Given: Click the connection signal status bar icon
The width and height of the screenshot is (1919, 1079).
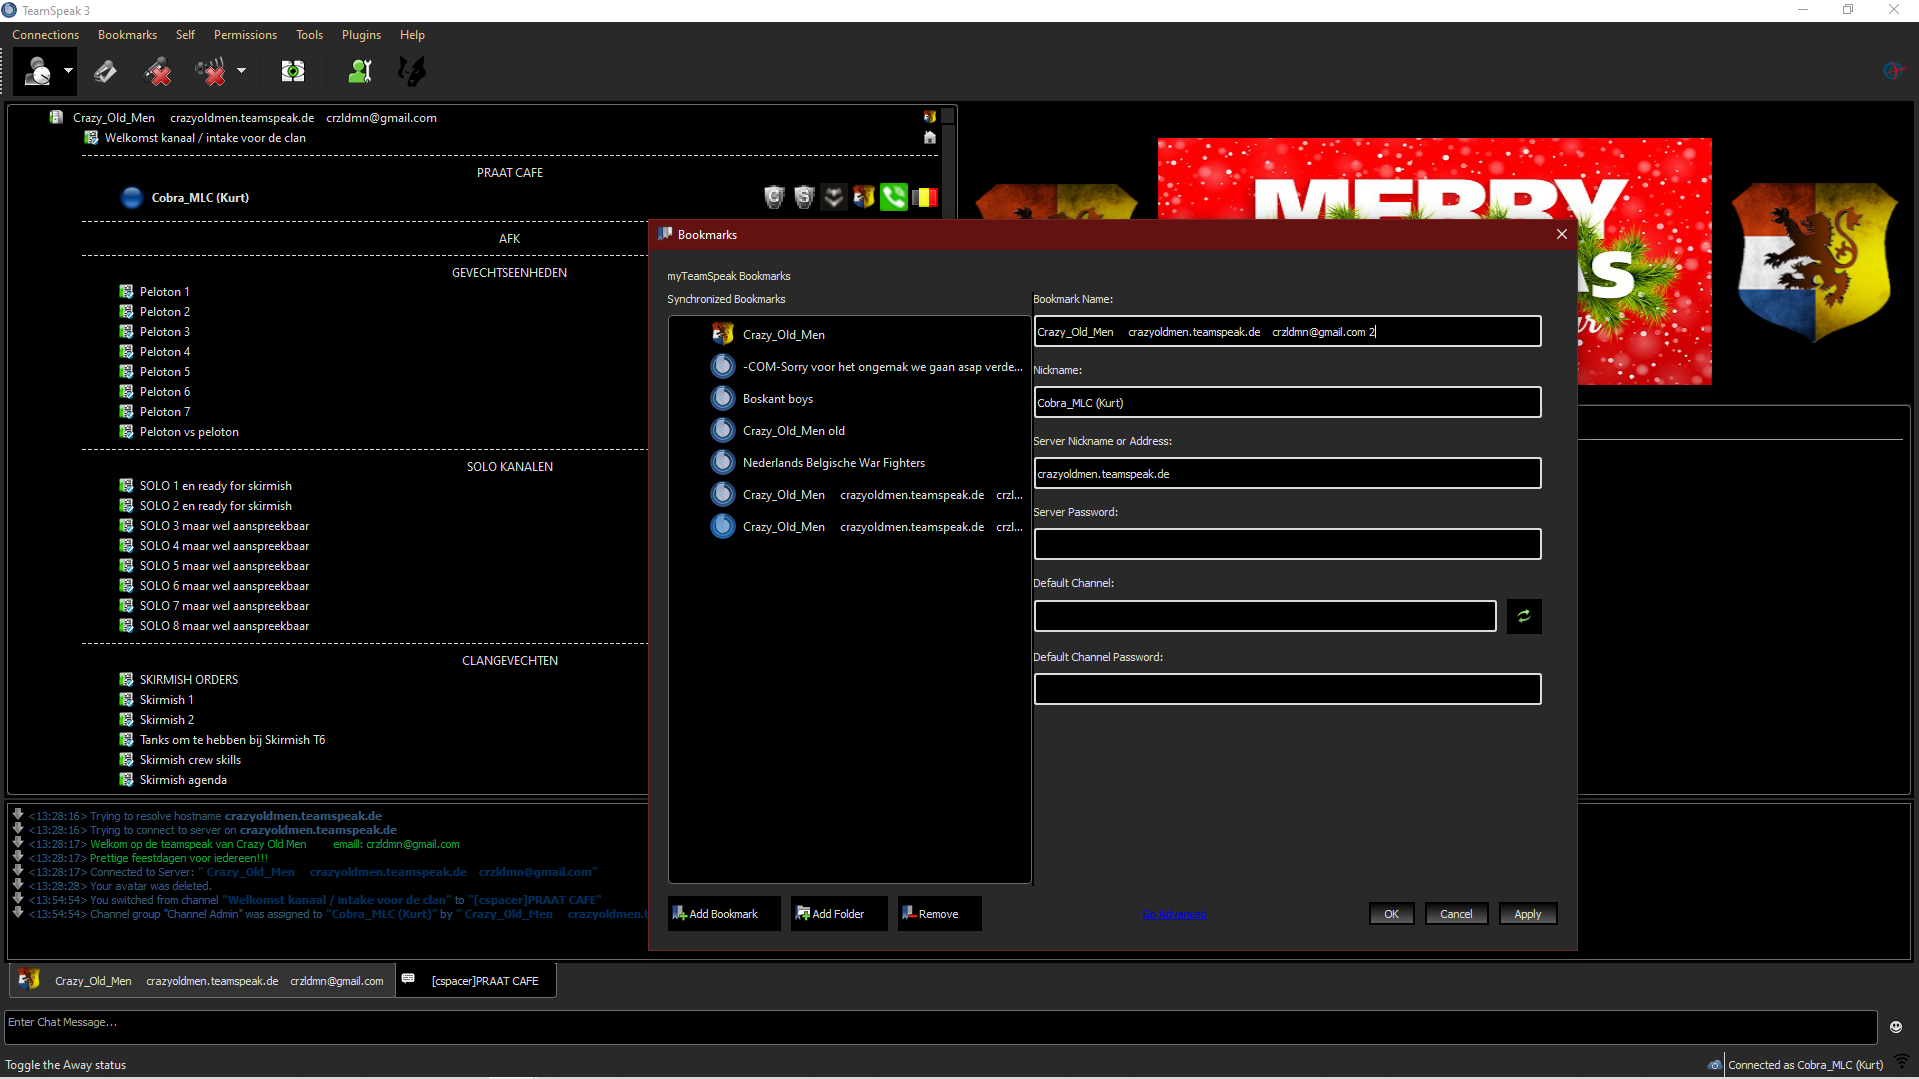Looking at the screenshot, I should point(1902,1063).
